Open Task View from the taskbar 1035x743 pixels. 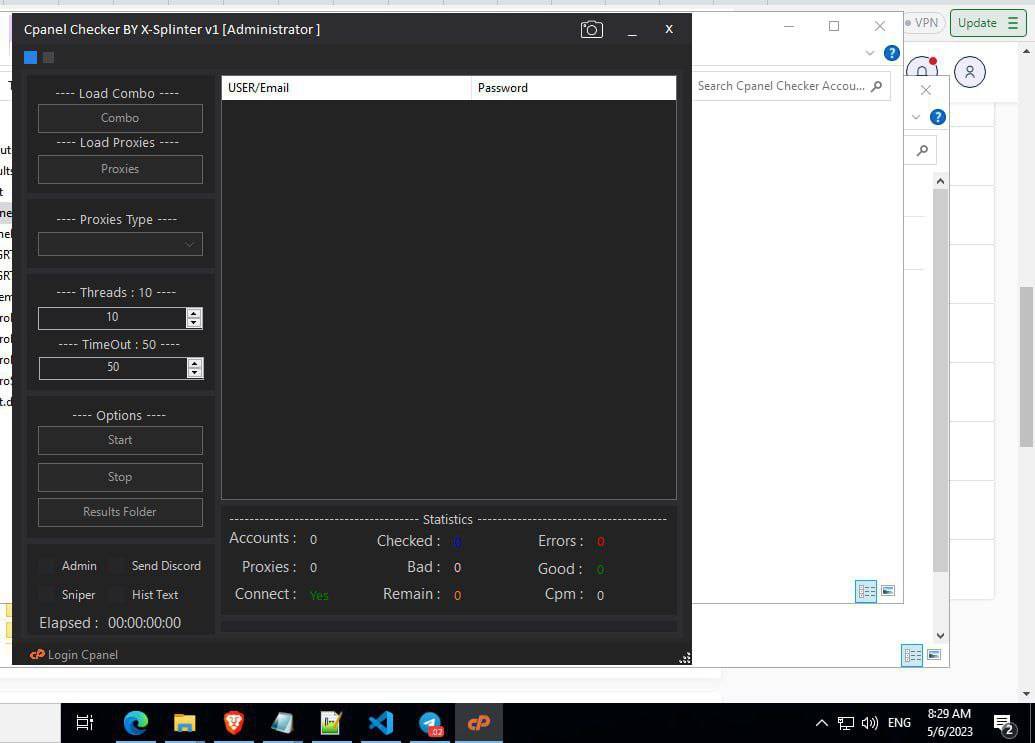click(x=85, y=723)
